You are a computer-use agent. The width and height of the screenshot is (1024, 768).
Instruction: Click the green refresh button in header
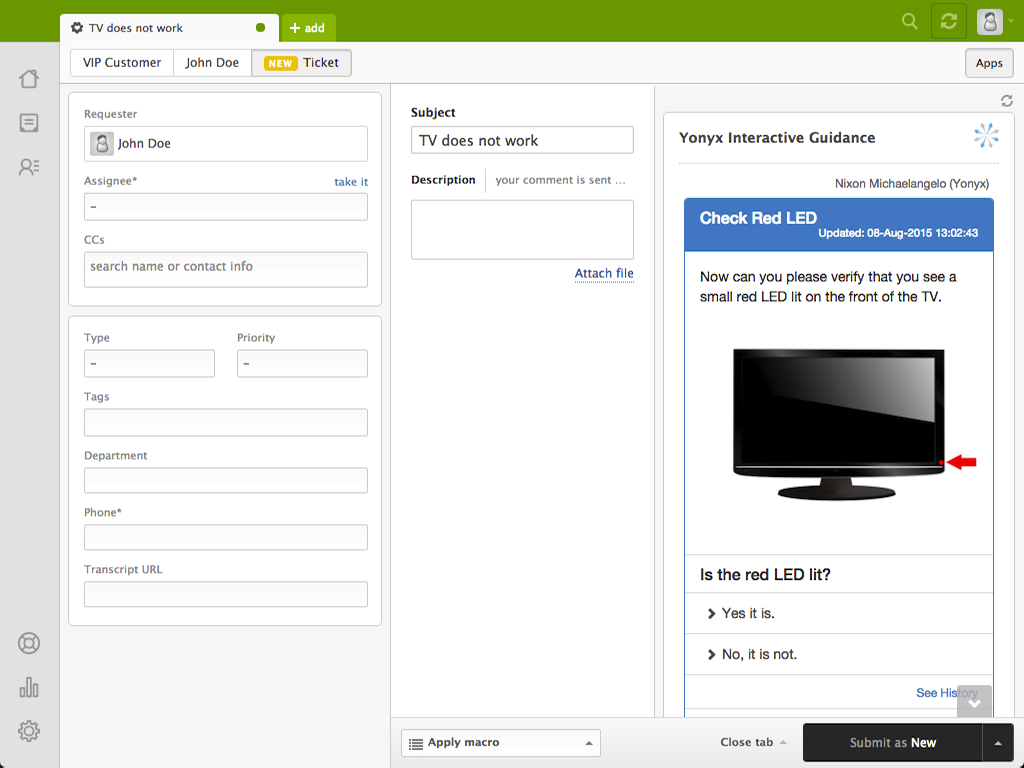(x=948, y=21)
